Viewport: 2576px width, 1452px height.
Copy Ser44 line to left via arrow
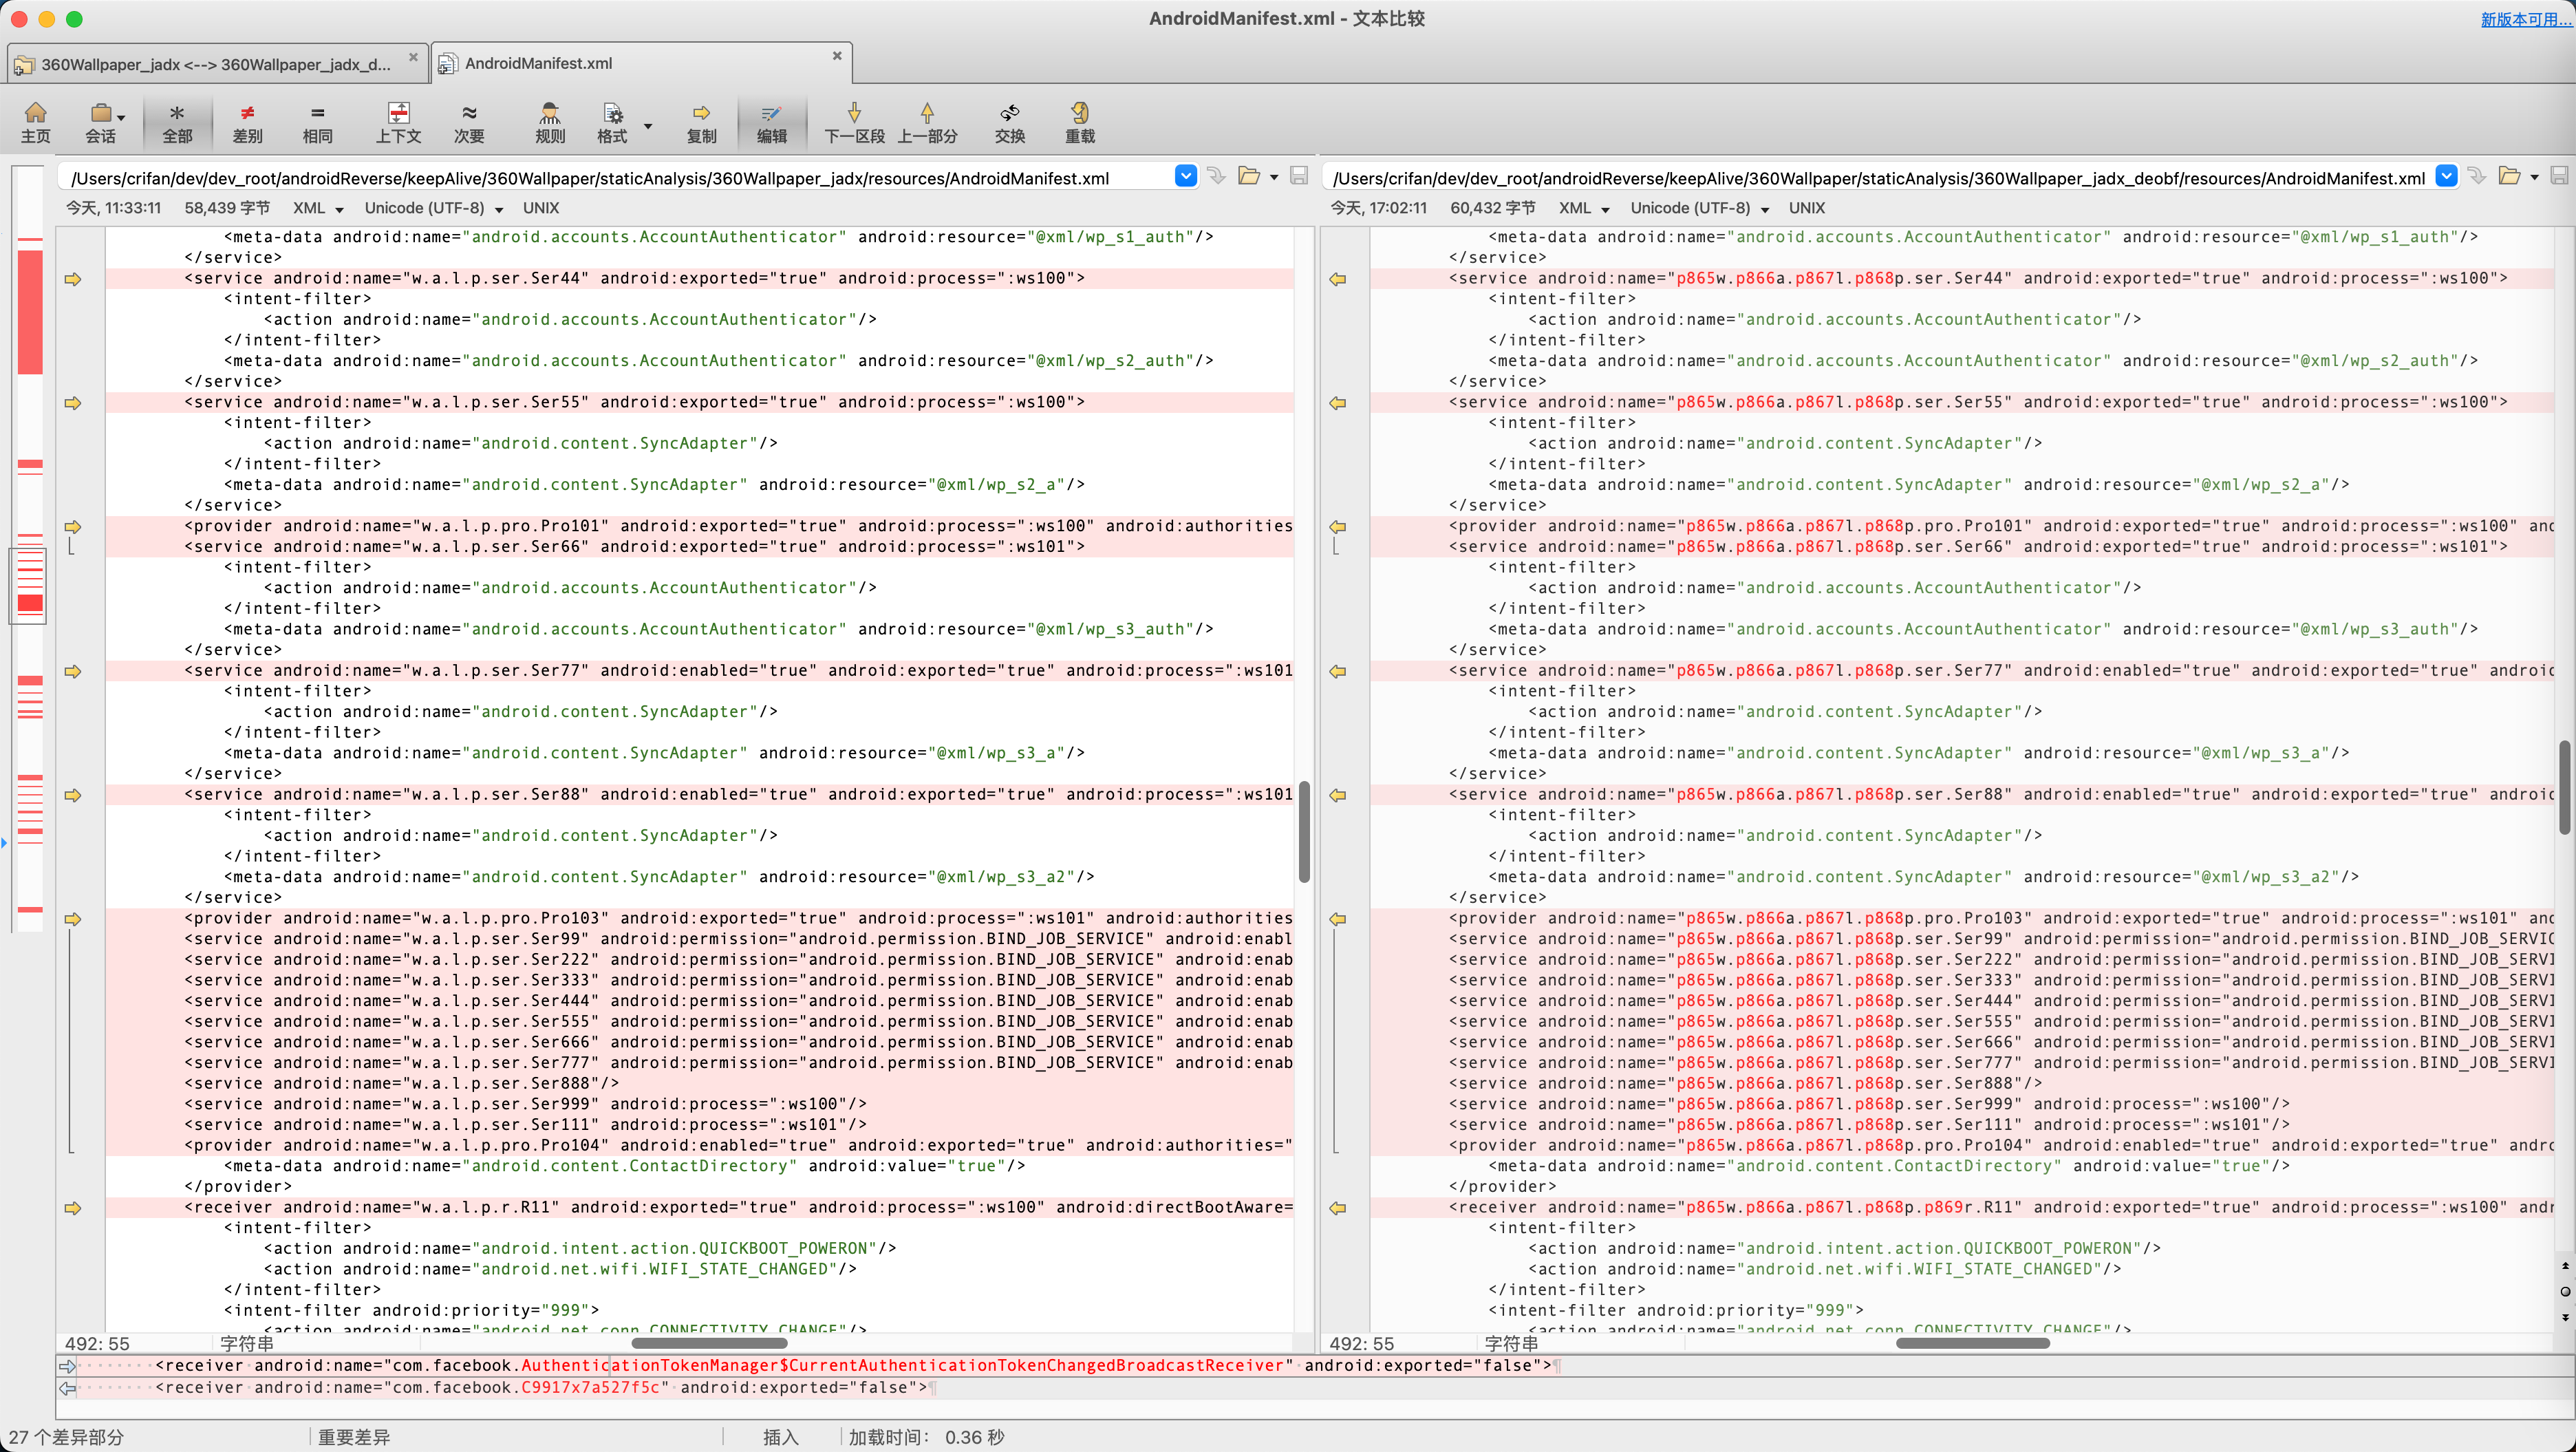[1338, 279]
